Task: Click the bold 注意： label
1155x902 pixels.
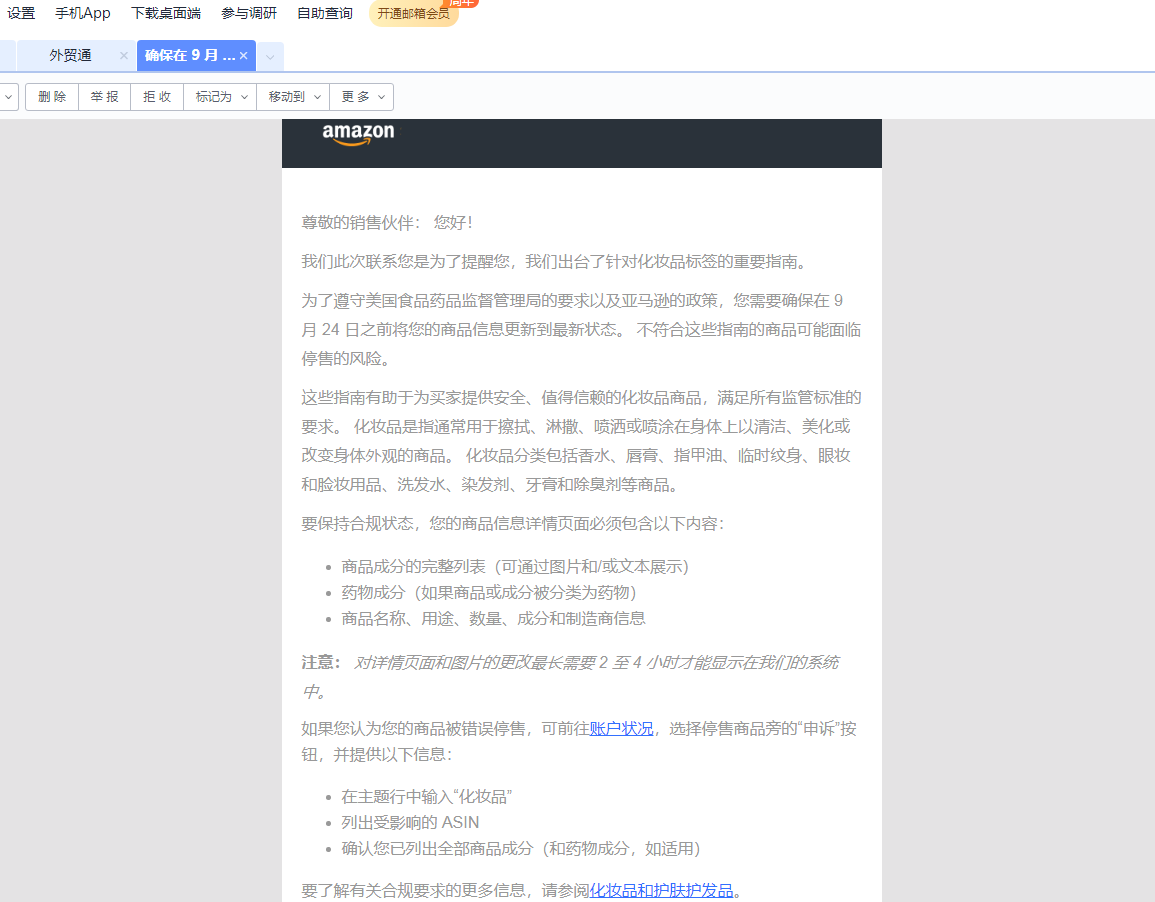Action: click(x=321, y=663)
